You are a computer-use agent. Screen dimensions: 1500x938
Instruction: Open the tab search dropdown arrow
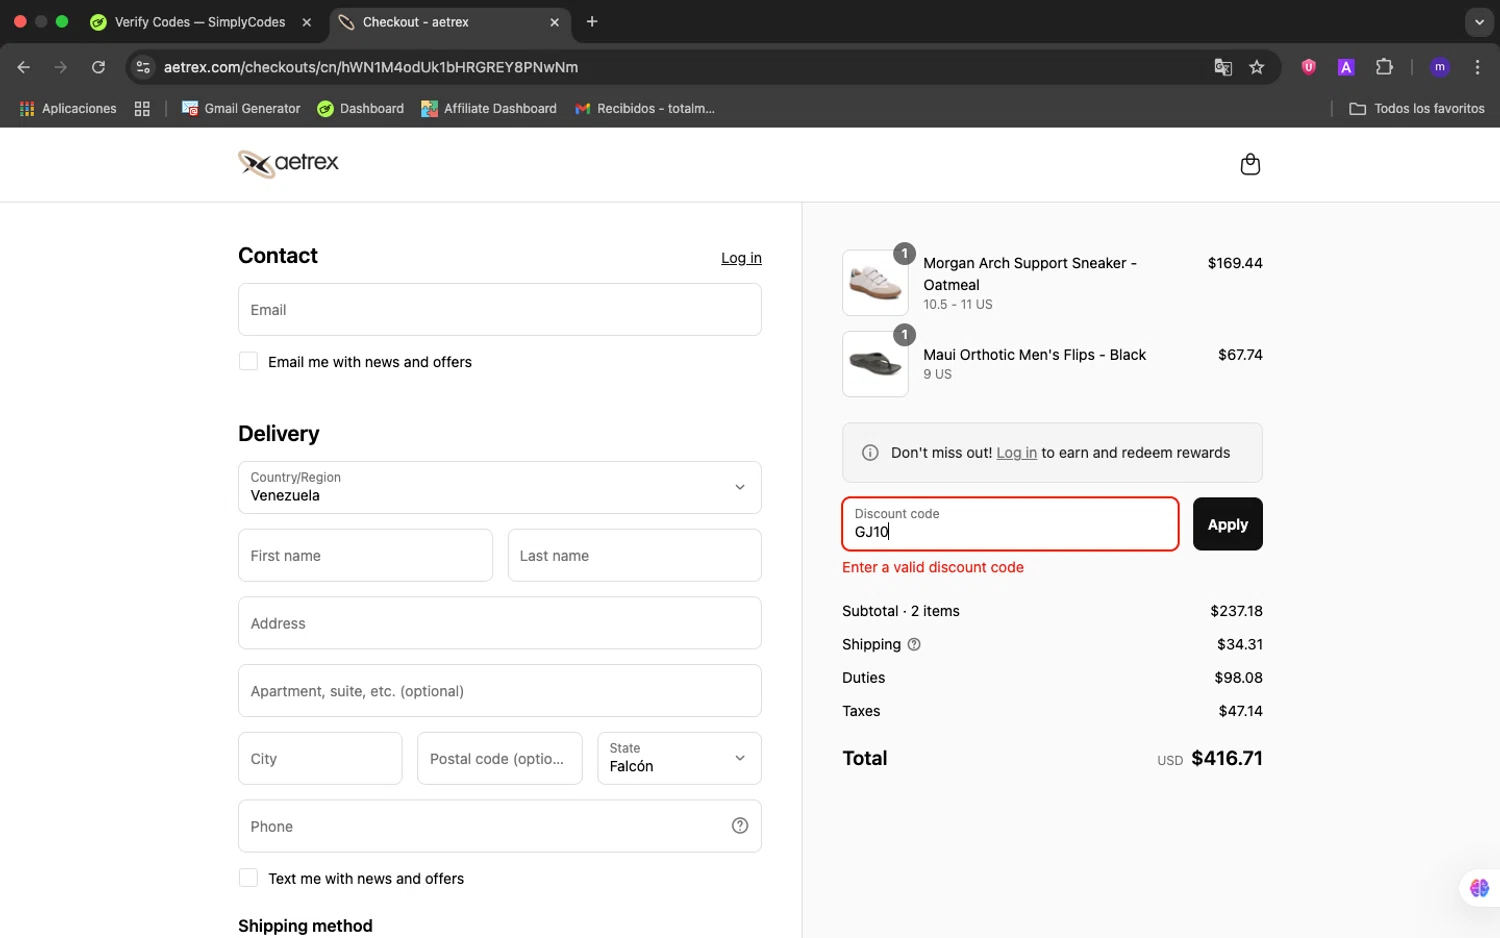[x=1479, y=22]
